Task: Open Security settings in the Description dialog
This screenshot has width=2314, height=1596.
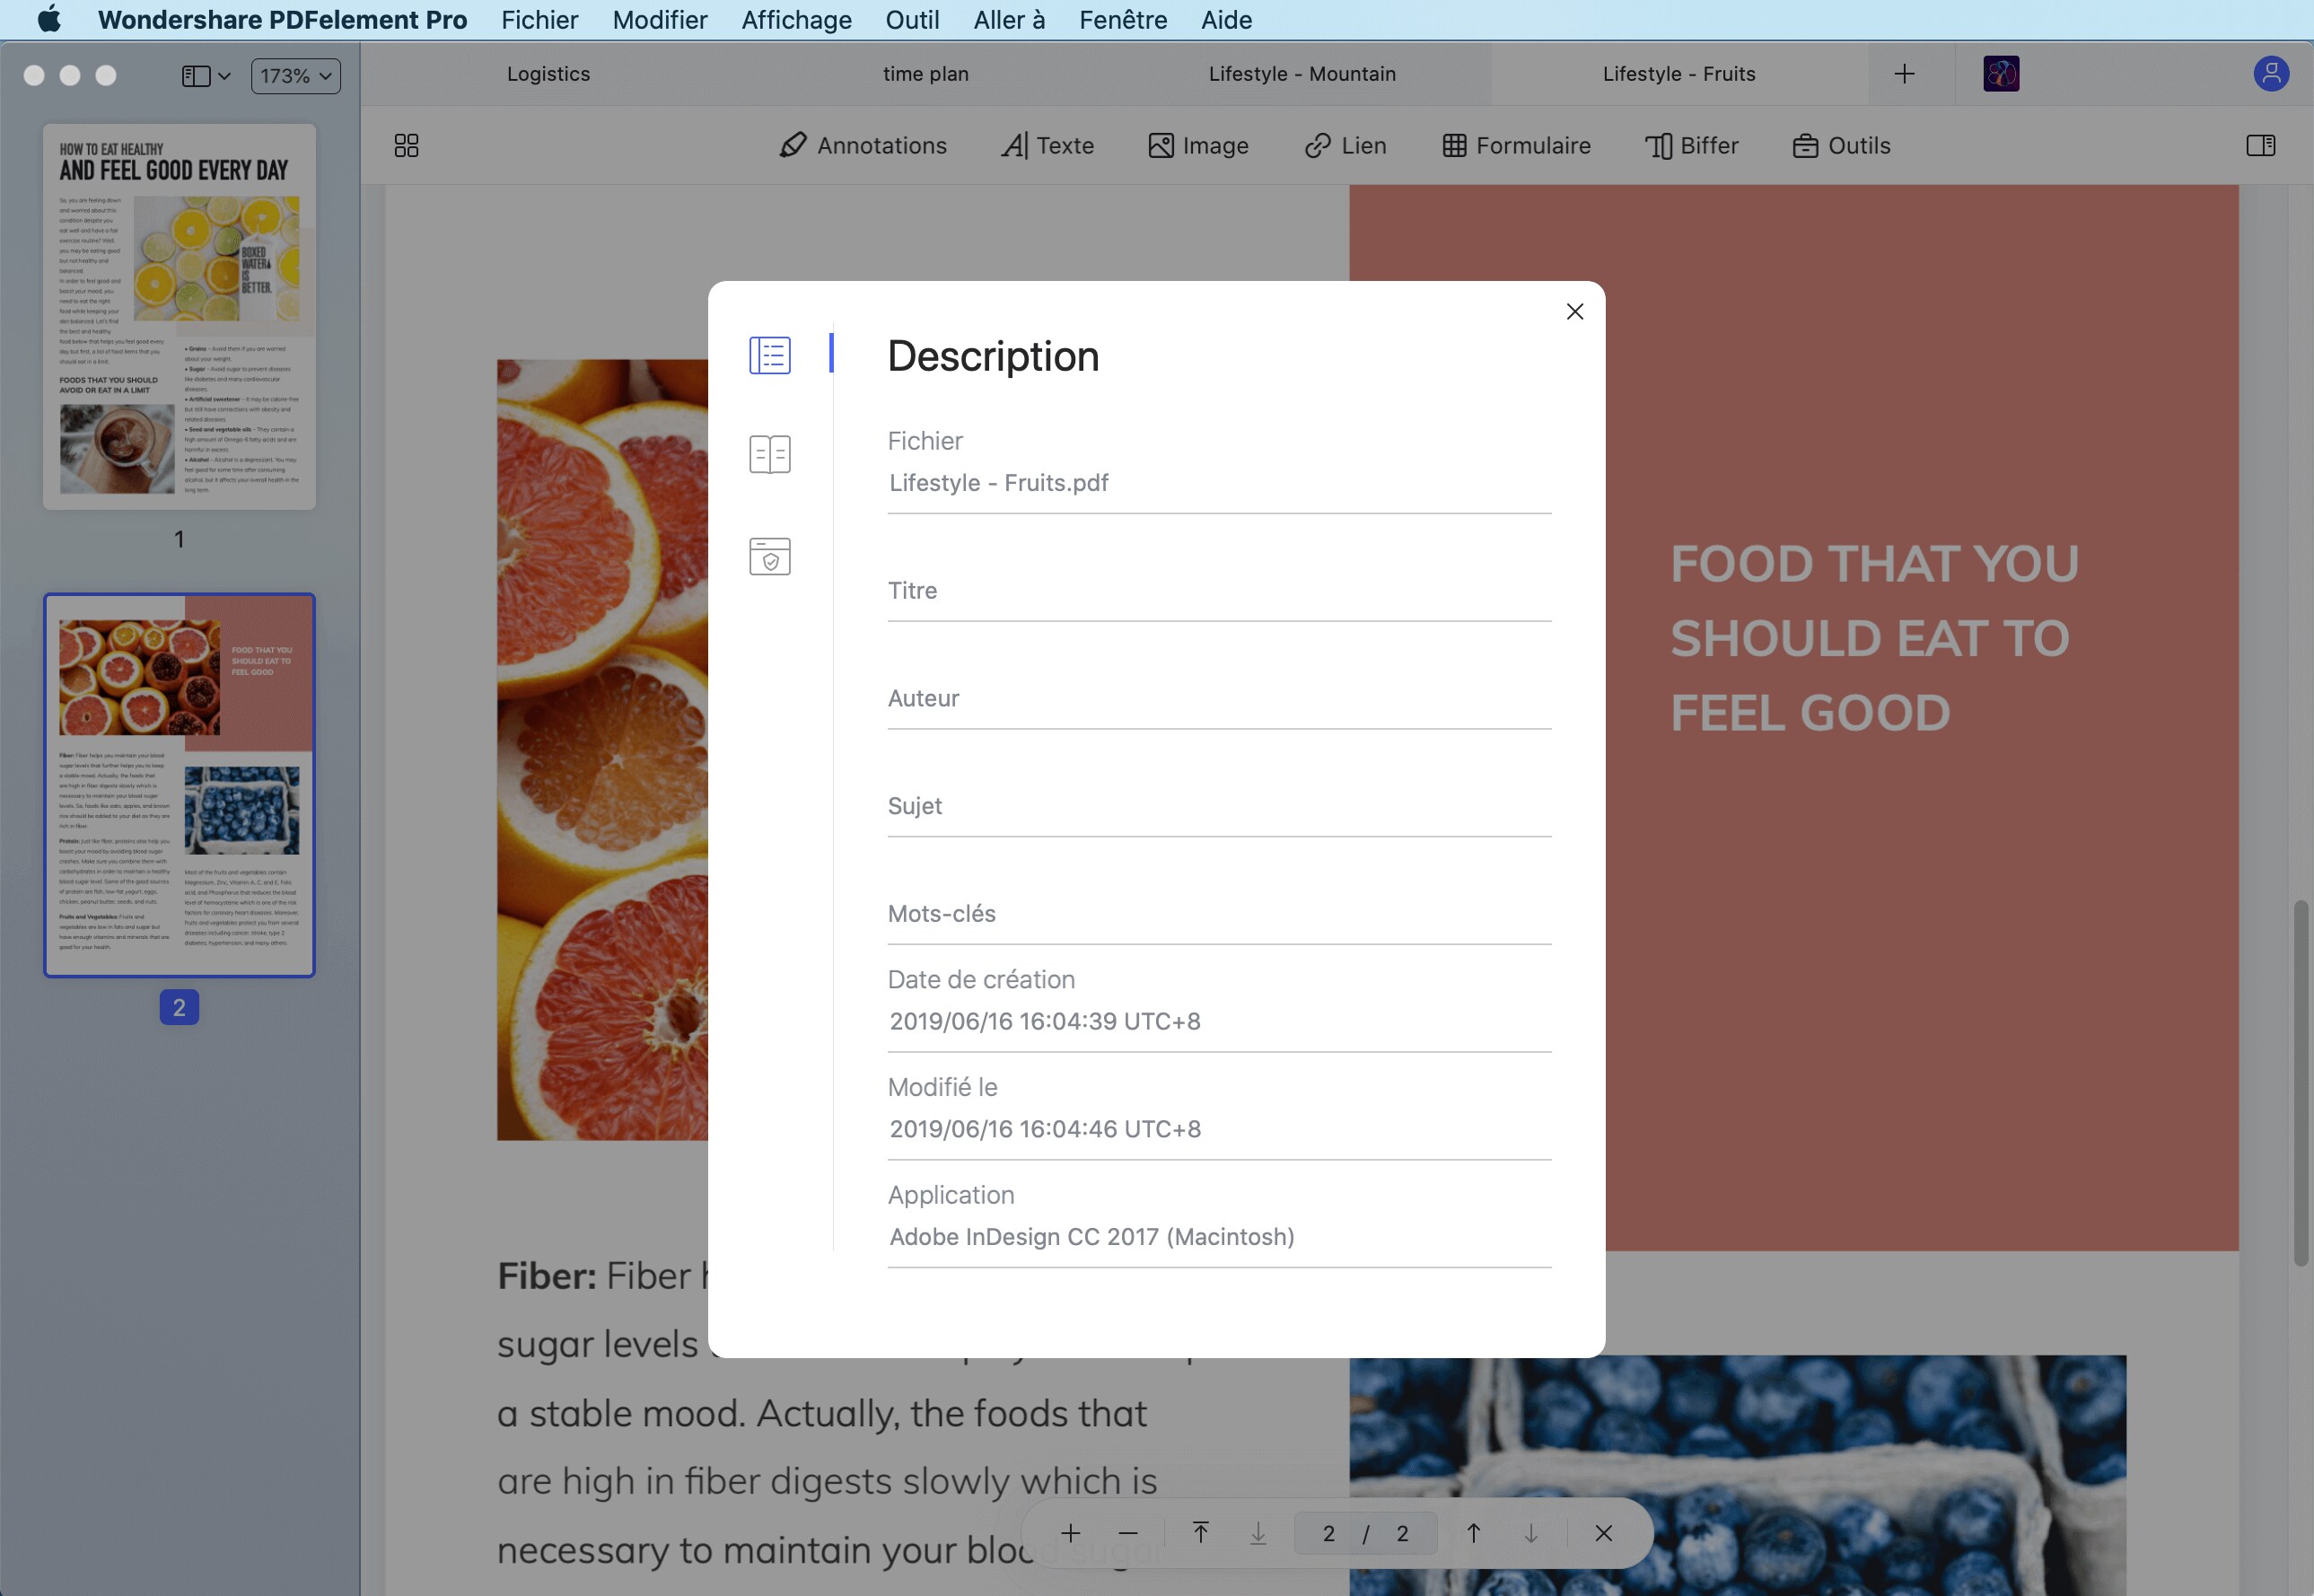Action: pyautogui.click(x=769, y=556)
